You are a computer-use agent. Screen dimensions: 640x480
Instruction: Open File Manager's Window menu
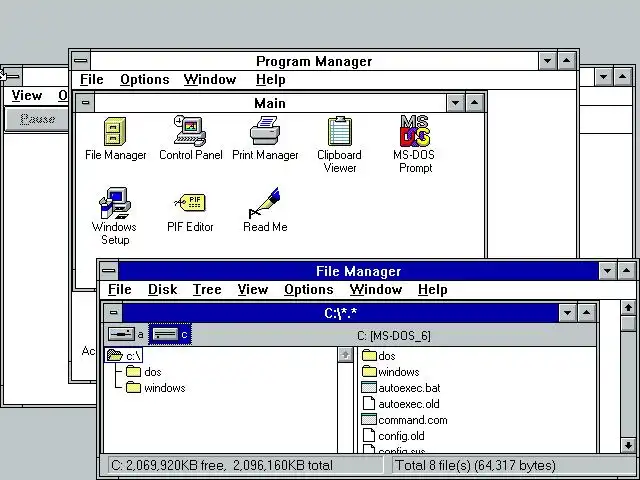pyautogui.click(x=376, y=289)
